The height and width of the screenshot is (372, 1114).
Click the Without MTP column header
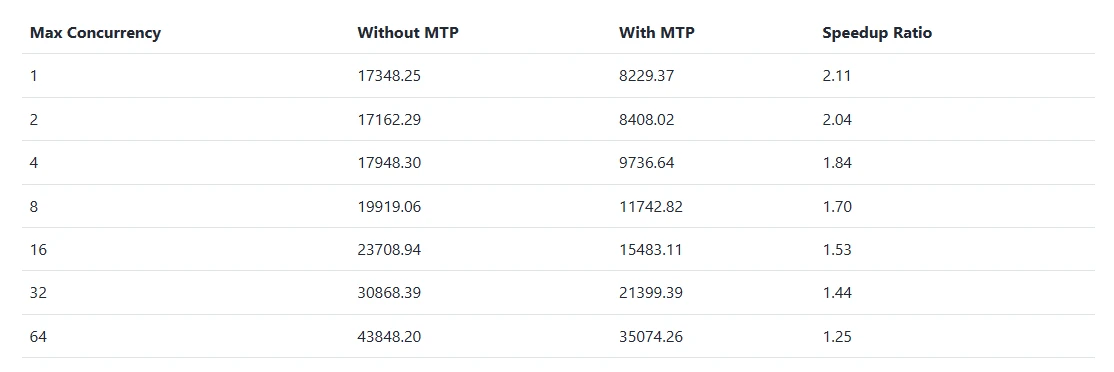[x=408, y=33]
